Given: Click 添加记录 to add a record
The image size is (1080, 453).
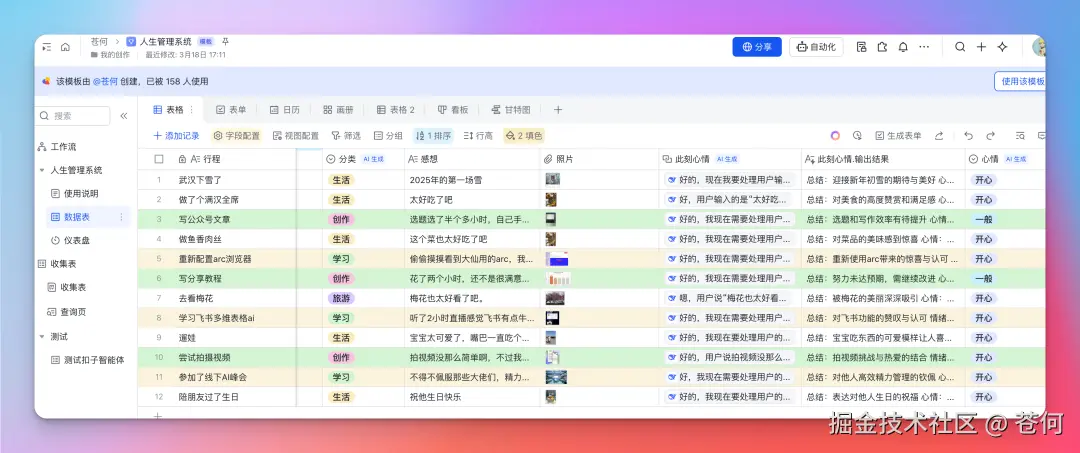Looking at the screenshot, I should pyautogui.click(x=176, y=136).
